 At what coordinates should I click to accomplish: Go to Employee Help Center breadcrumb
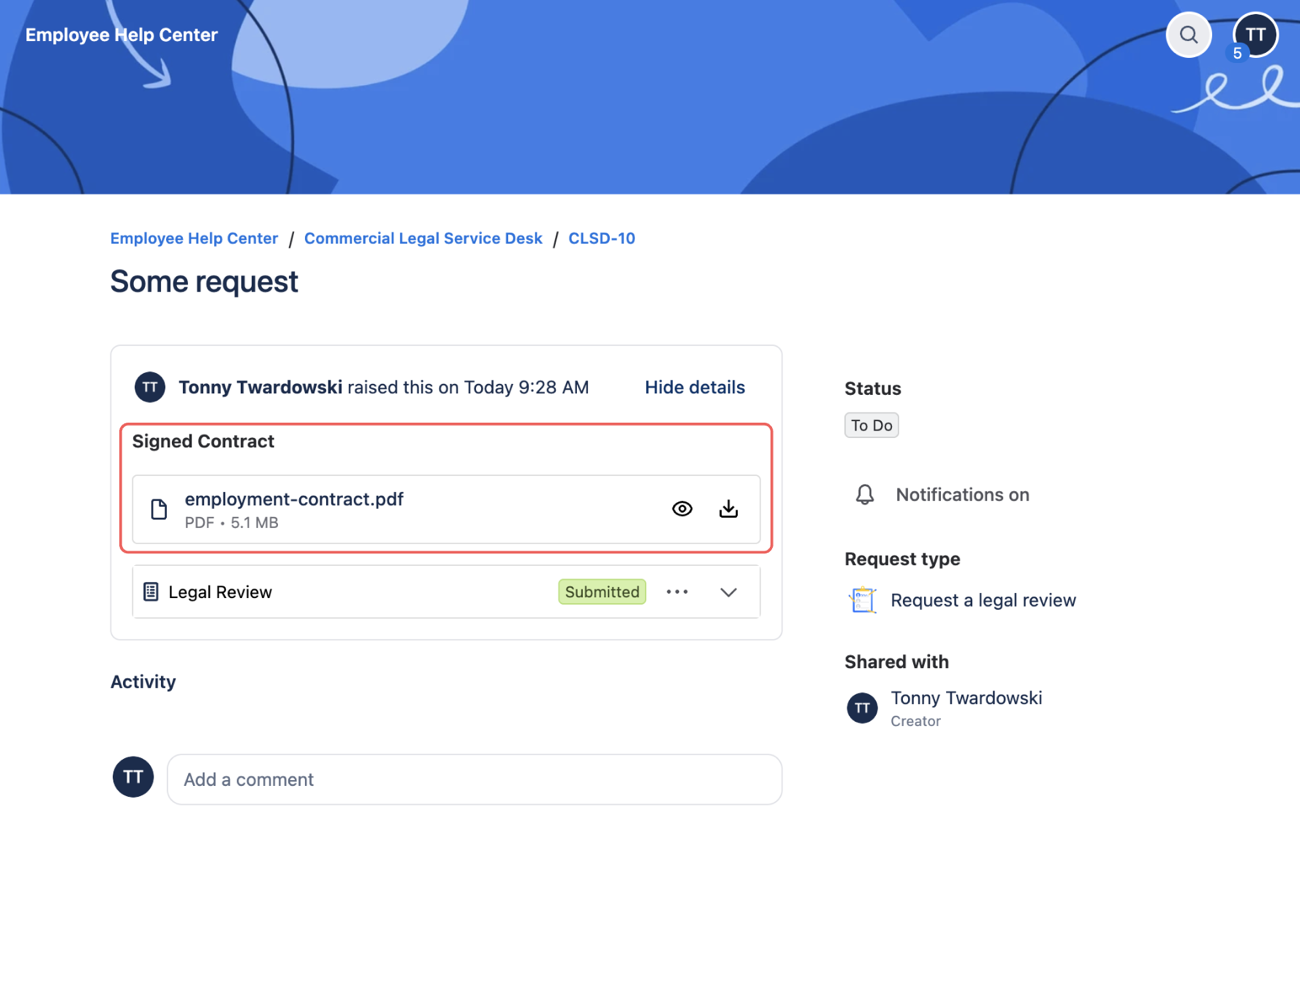(x=194, y=238)
